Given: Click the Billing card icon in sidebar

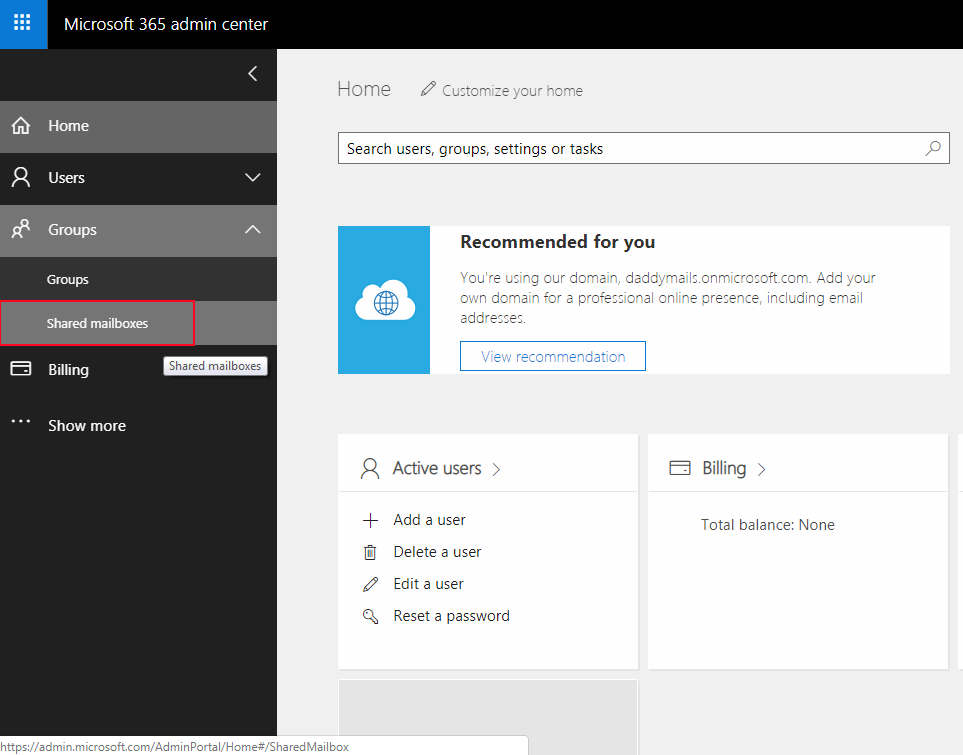Looking at the screenshot, I should 21,369.
